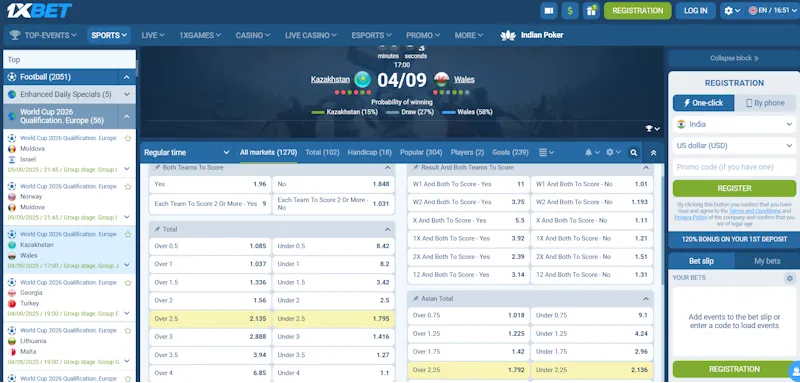Select Popular (304) tab
The image size is (800, 383).
coord(421,152)
